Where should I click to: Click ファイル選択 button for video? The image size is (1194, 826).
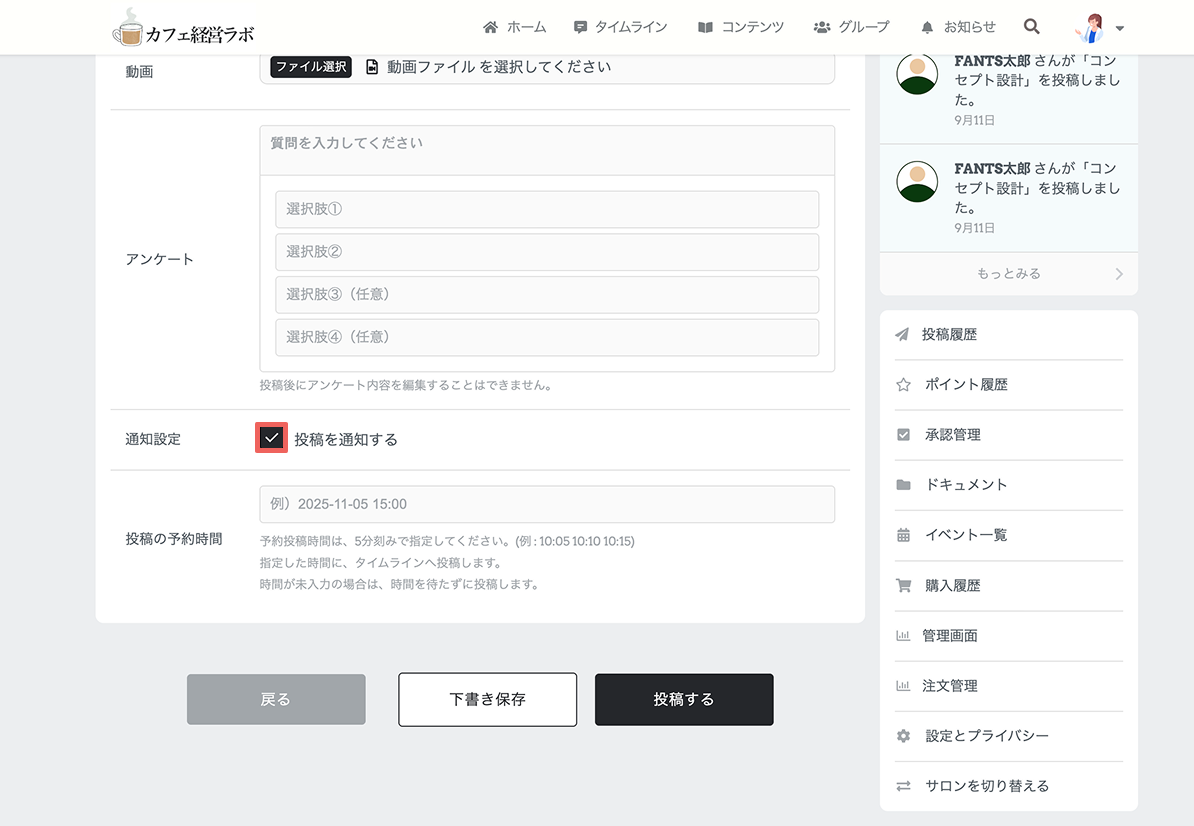click(x=311, y=67)
